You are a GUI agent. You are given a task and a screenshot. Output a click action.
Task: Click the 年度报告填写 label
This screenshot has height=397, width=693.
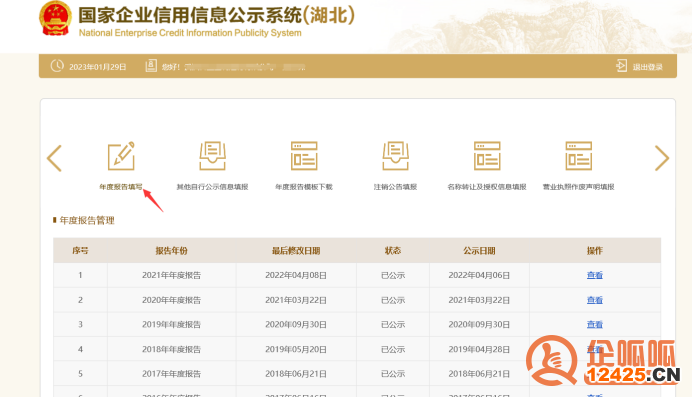pyautogui.click(x=121, y=187)
